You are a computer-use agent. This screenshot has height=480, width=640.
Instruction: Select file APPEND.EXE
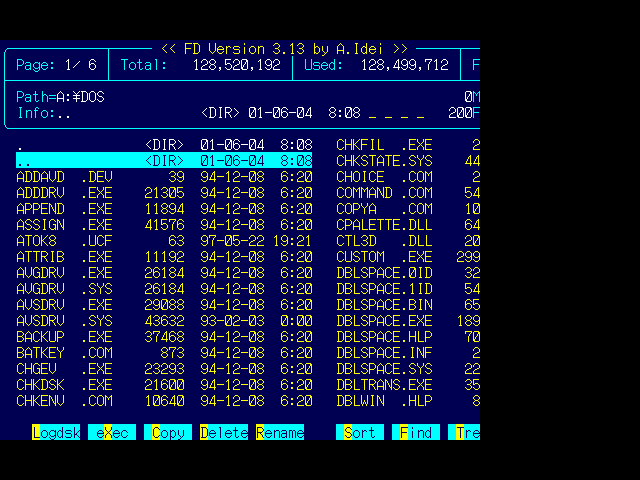[x=164, y=209]
